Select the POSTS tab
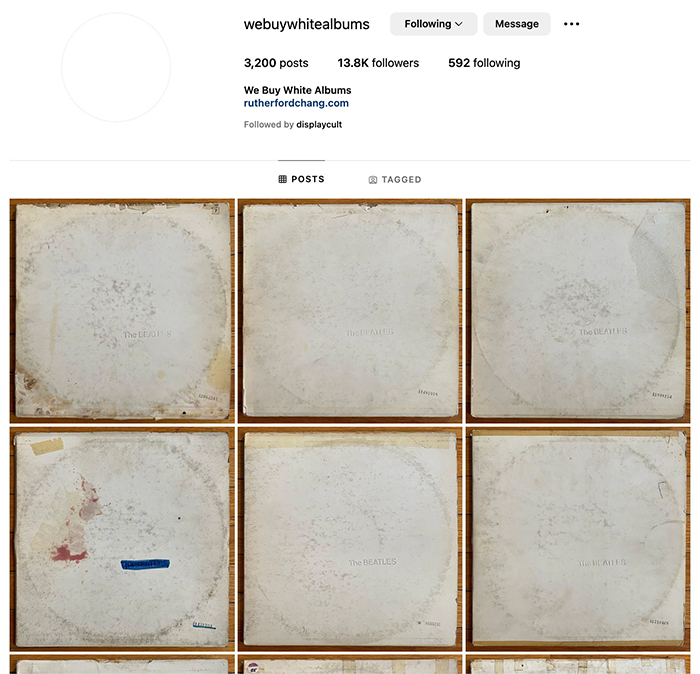The height and width of the screenshot is (674, 700). pos(302,179)
